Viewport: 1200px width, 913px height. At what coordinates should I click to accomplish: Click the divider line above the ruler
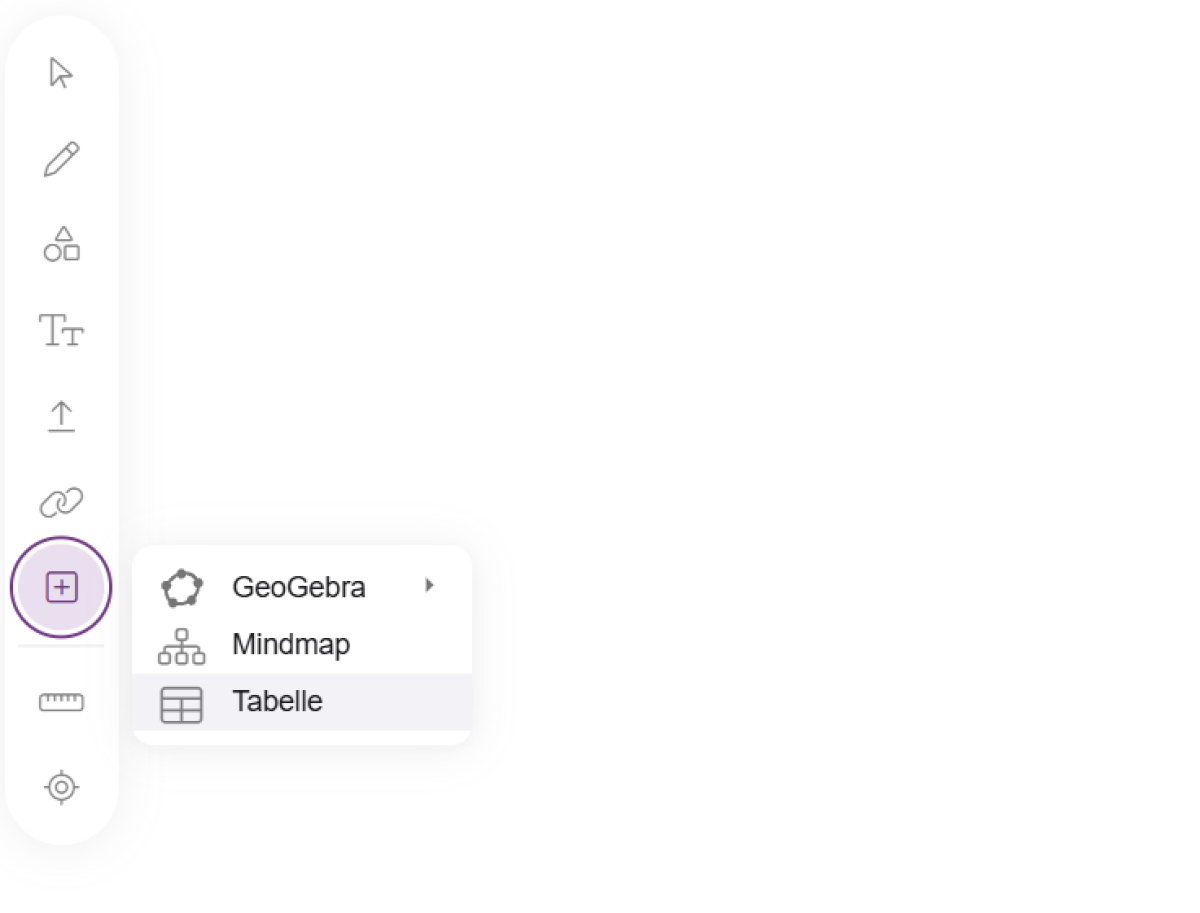coord(61,646)
